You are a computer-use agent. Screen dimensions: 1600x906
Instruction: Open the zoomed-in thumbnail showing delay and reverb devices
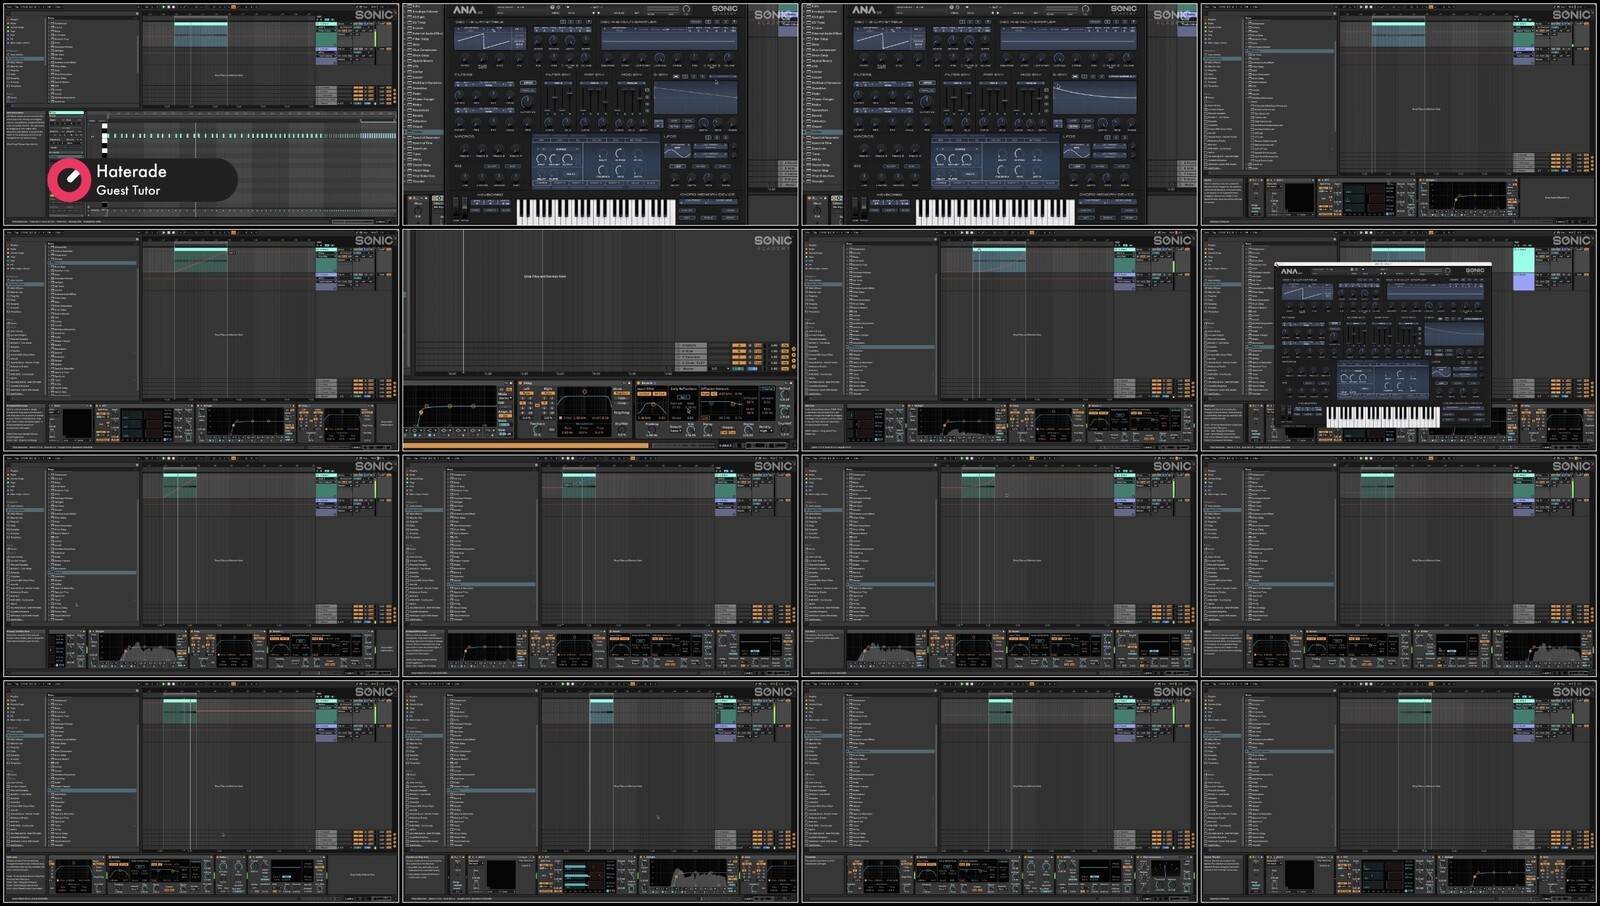600,340
